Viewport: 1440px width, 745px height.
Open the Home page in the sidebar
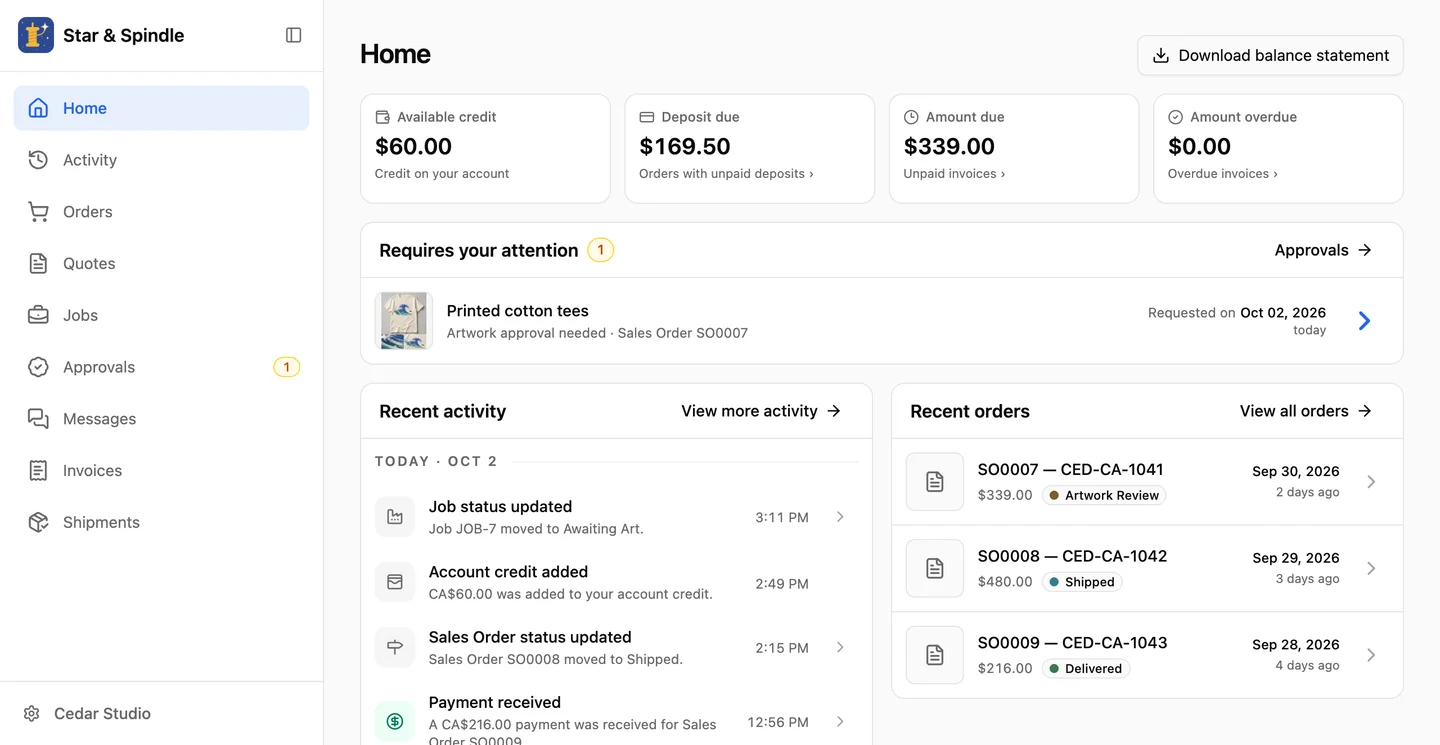[161, 108]
